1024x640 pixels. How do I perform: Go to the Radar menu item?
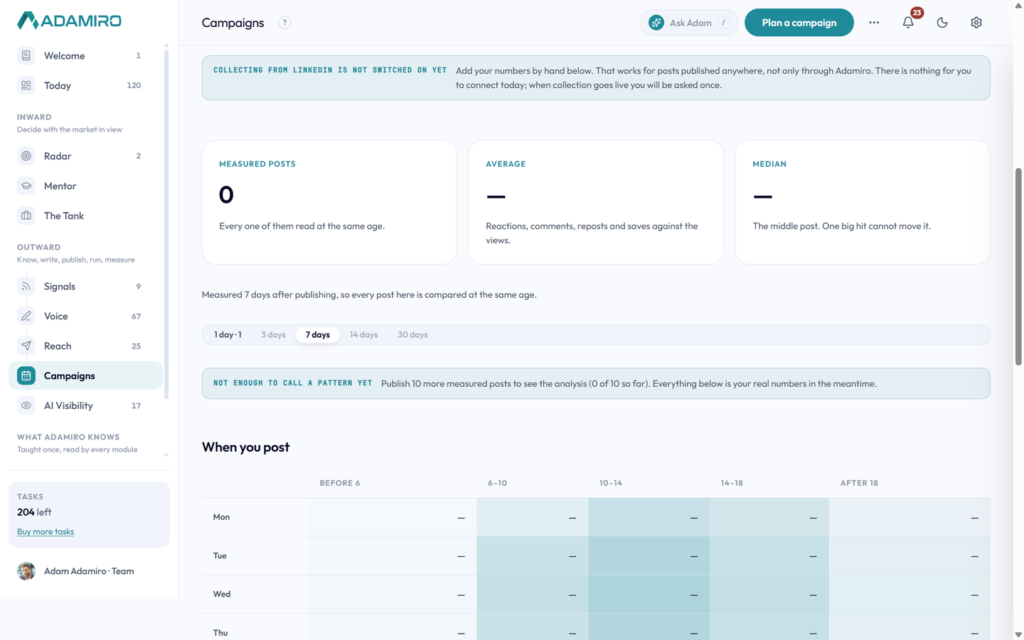pos(86,156)
